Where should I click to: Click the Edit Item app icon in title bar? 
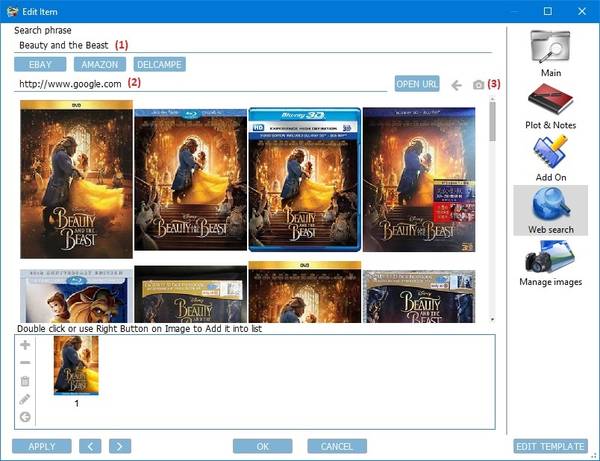tap(12, 11)
